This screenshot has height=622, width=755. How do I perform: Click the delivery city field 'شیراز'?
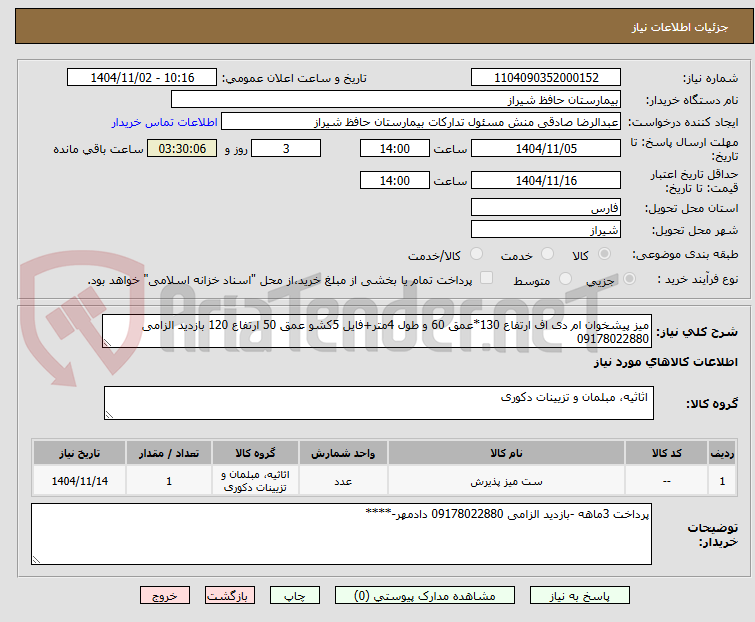(x=546, y=230)
